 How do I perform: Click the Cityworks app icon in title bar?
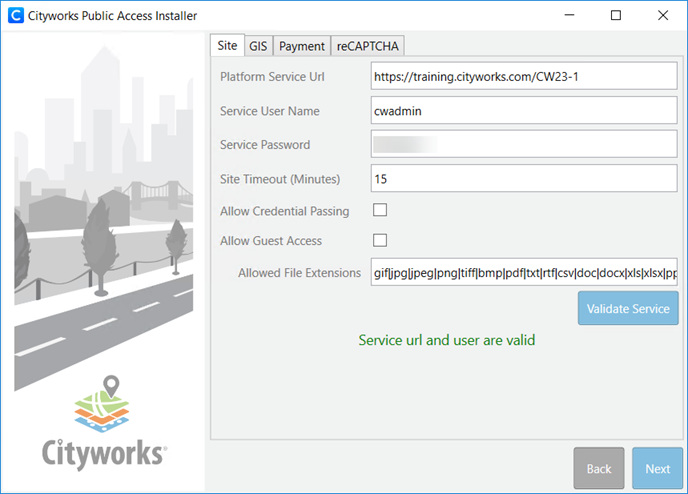point(15,16)
